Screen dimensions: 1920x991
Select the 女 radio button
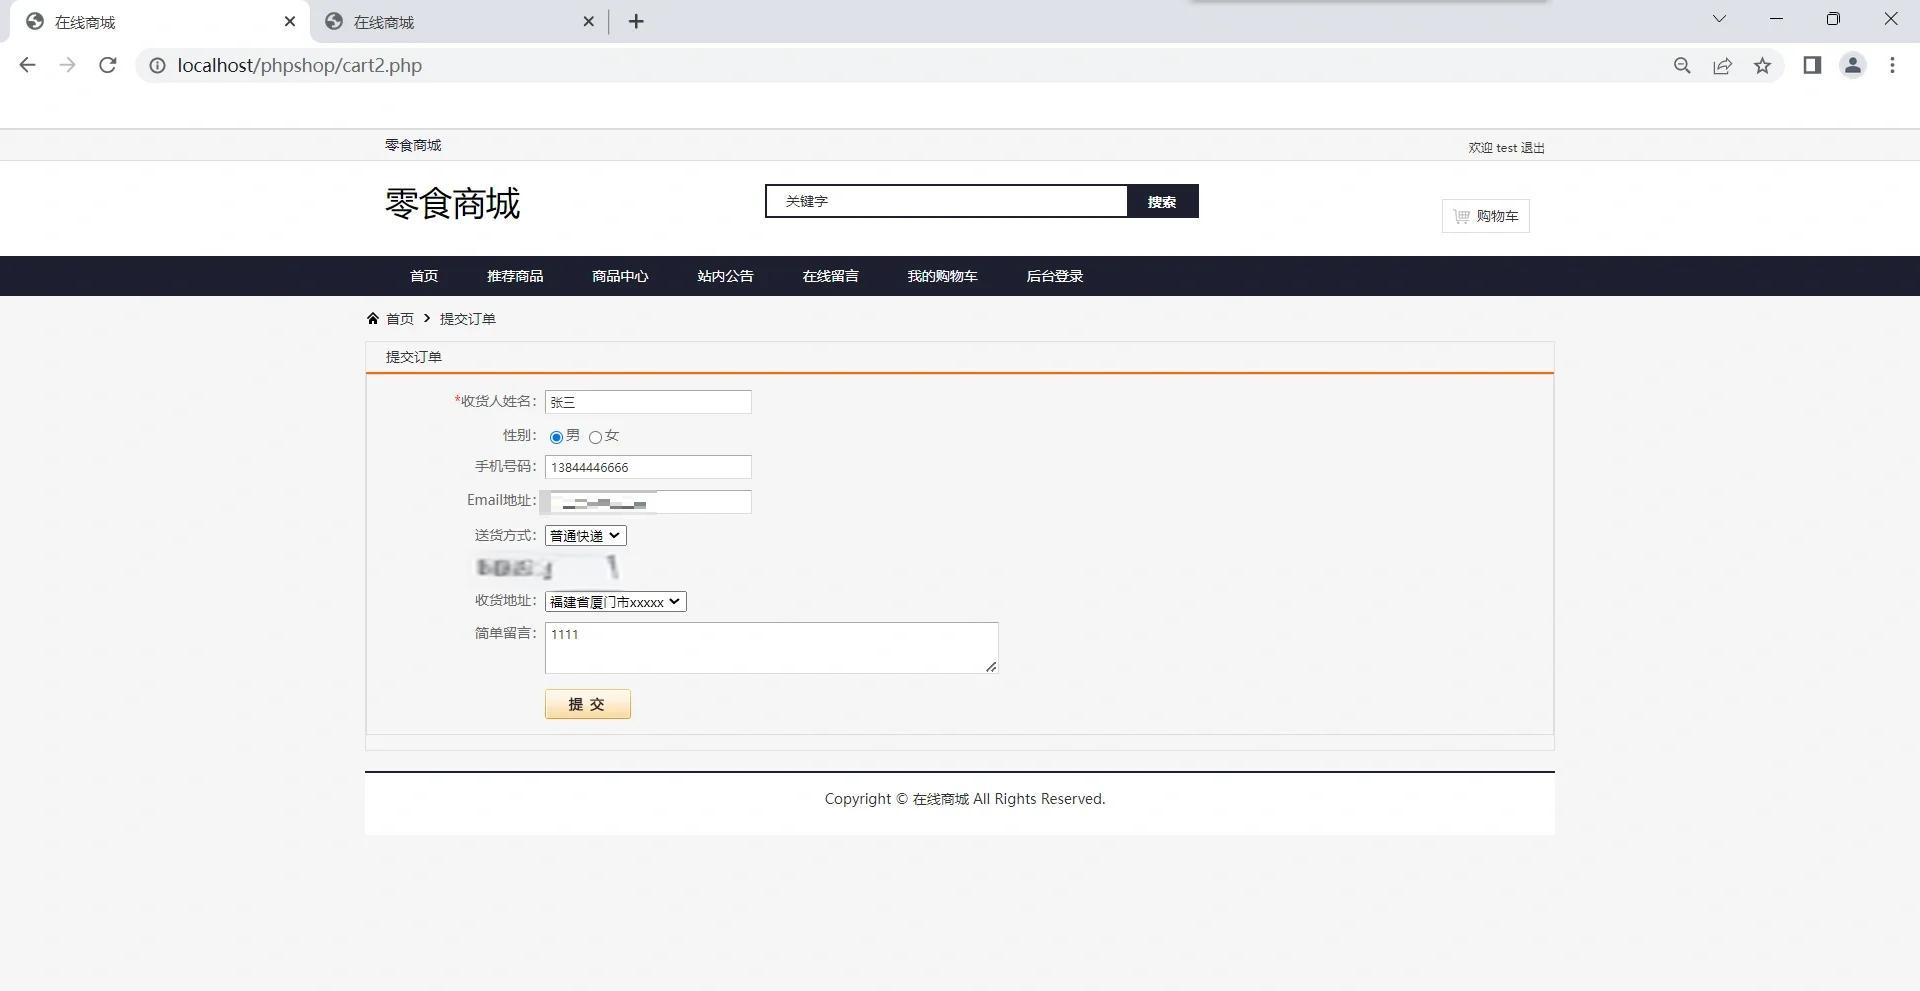point(595,437)
